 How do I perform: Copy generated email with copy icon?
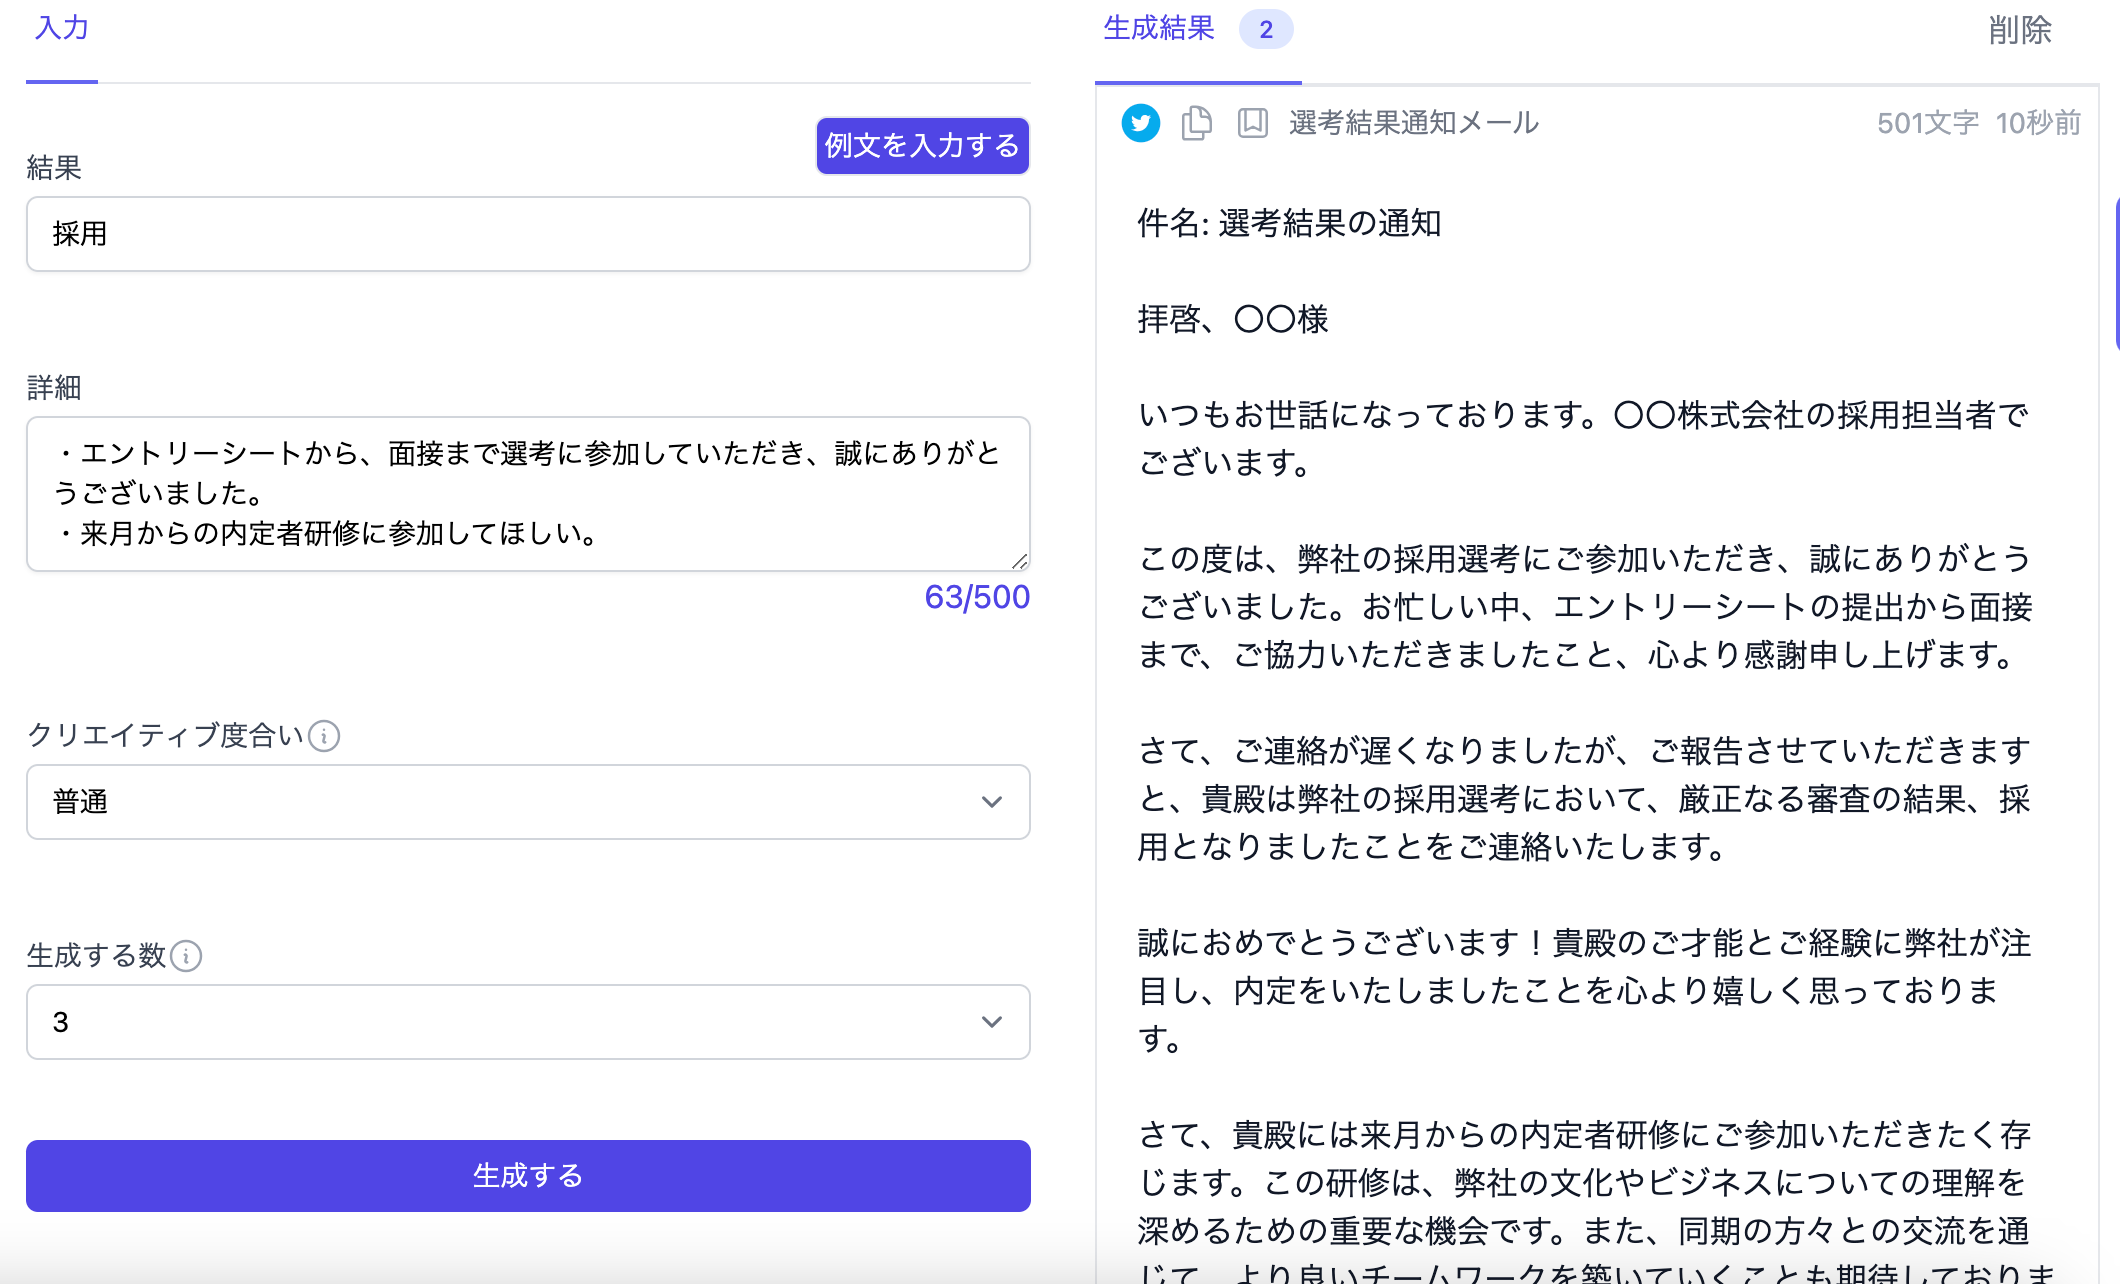coord(1197,123)
